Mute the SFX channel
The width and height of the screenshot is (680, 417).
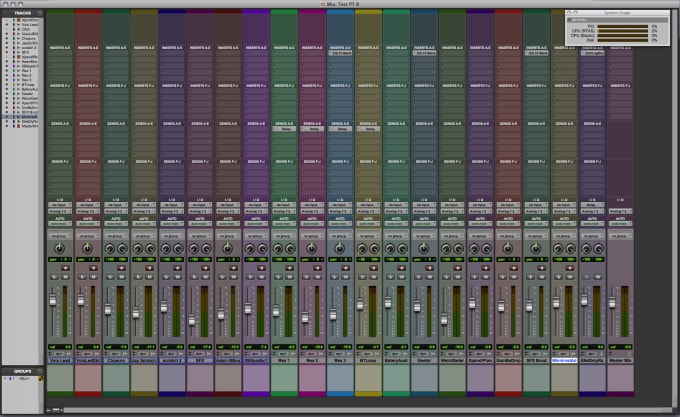coord(206,277)
